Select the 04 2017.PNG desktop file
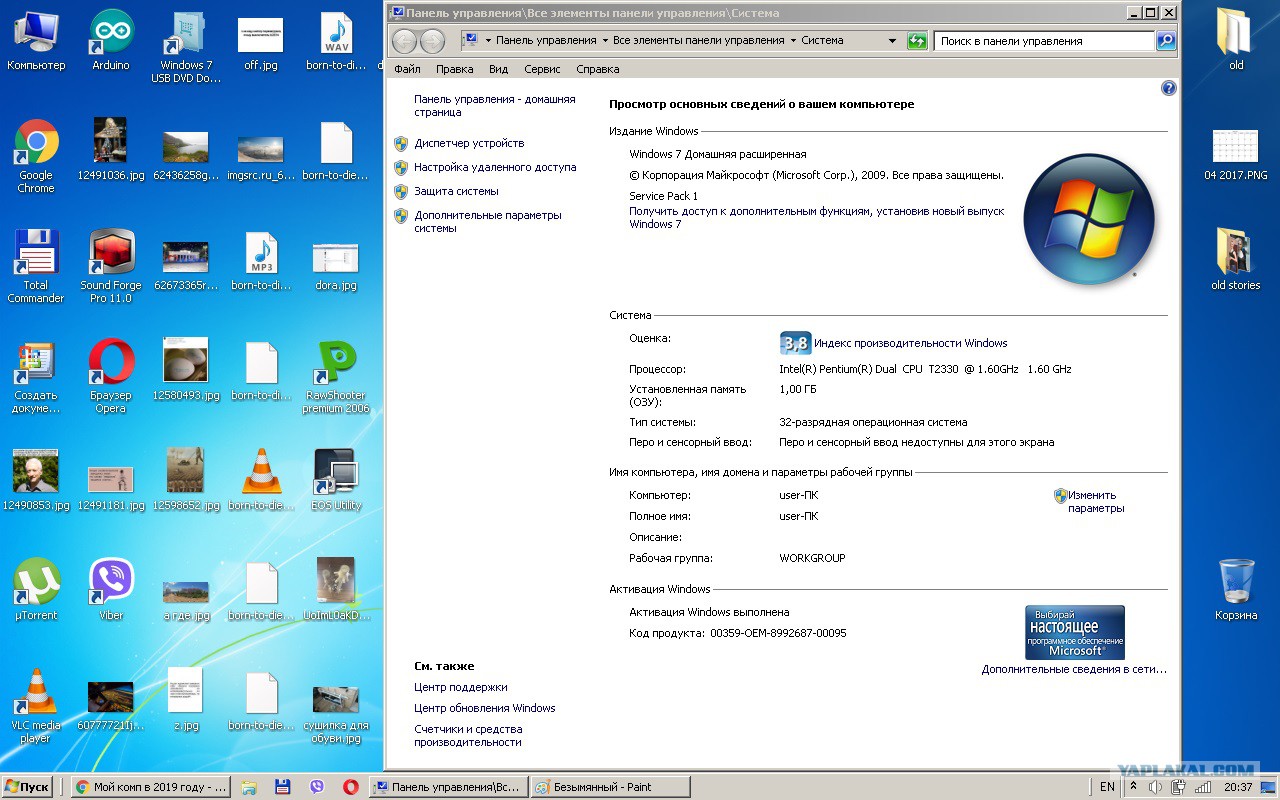Screen dimensions: 1280x800 (x=1236, y=155)
